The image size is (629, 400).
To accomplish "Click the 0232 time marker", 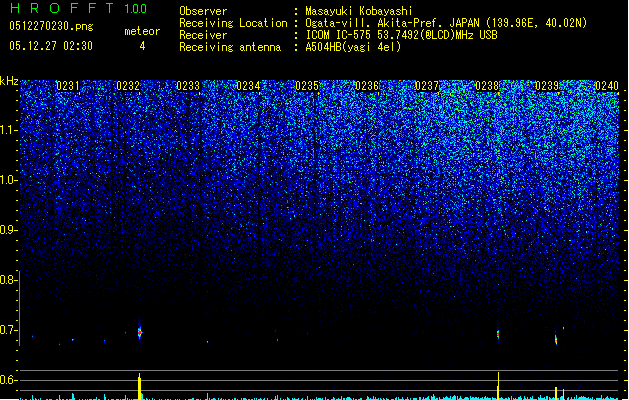I will pyautogui.click(x=128, y=86).
